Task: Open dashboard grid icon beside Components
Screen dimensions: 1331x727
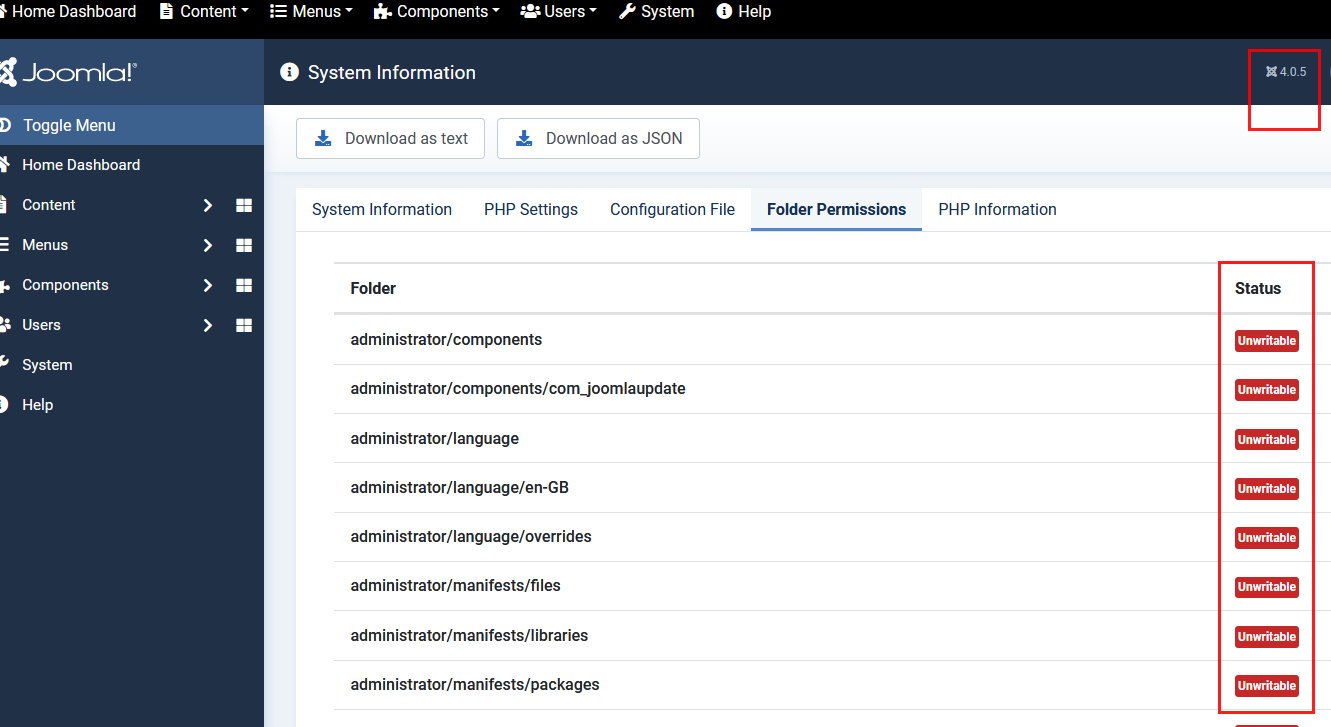Action: (x=243, y=285)
